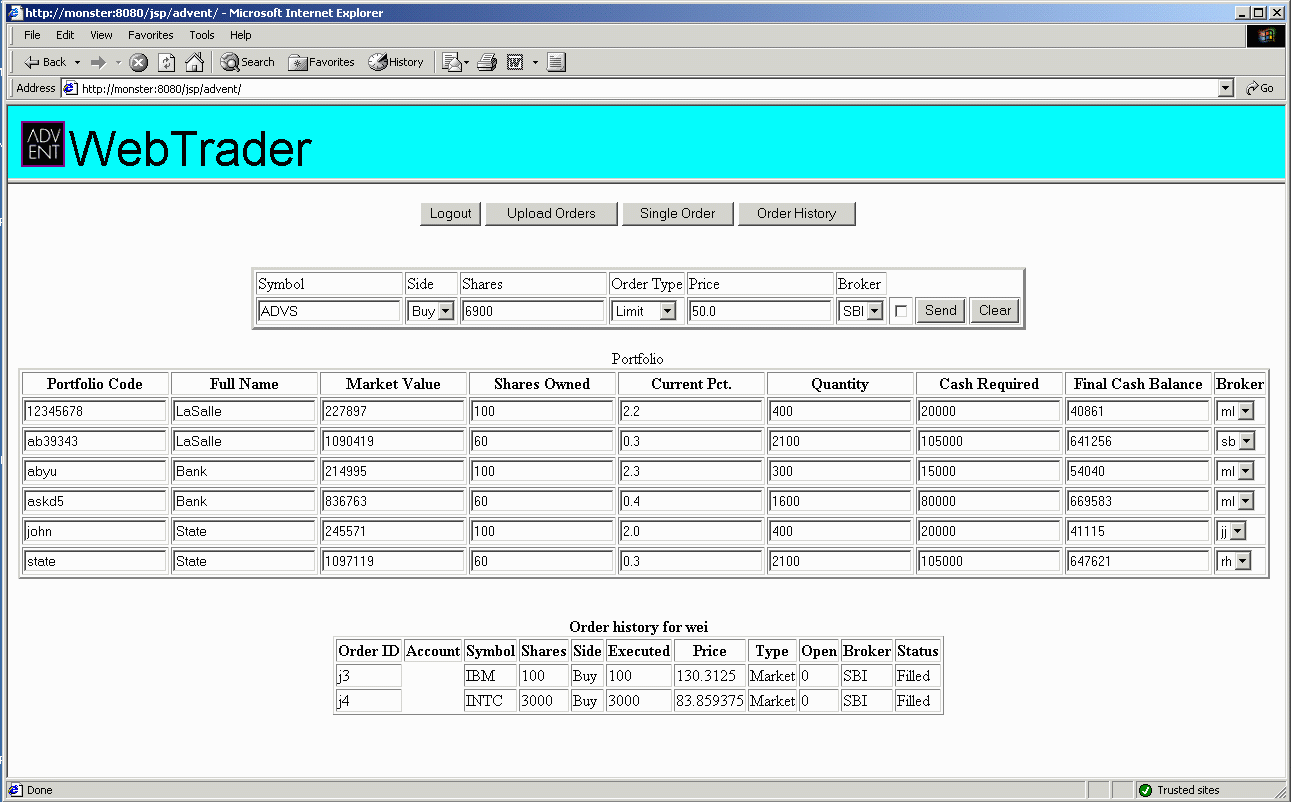Open the Favorites menu in menu bar
The width and height of the screenshot is (1291, 802).
(151, 35)
